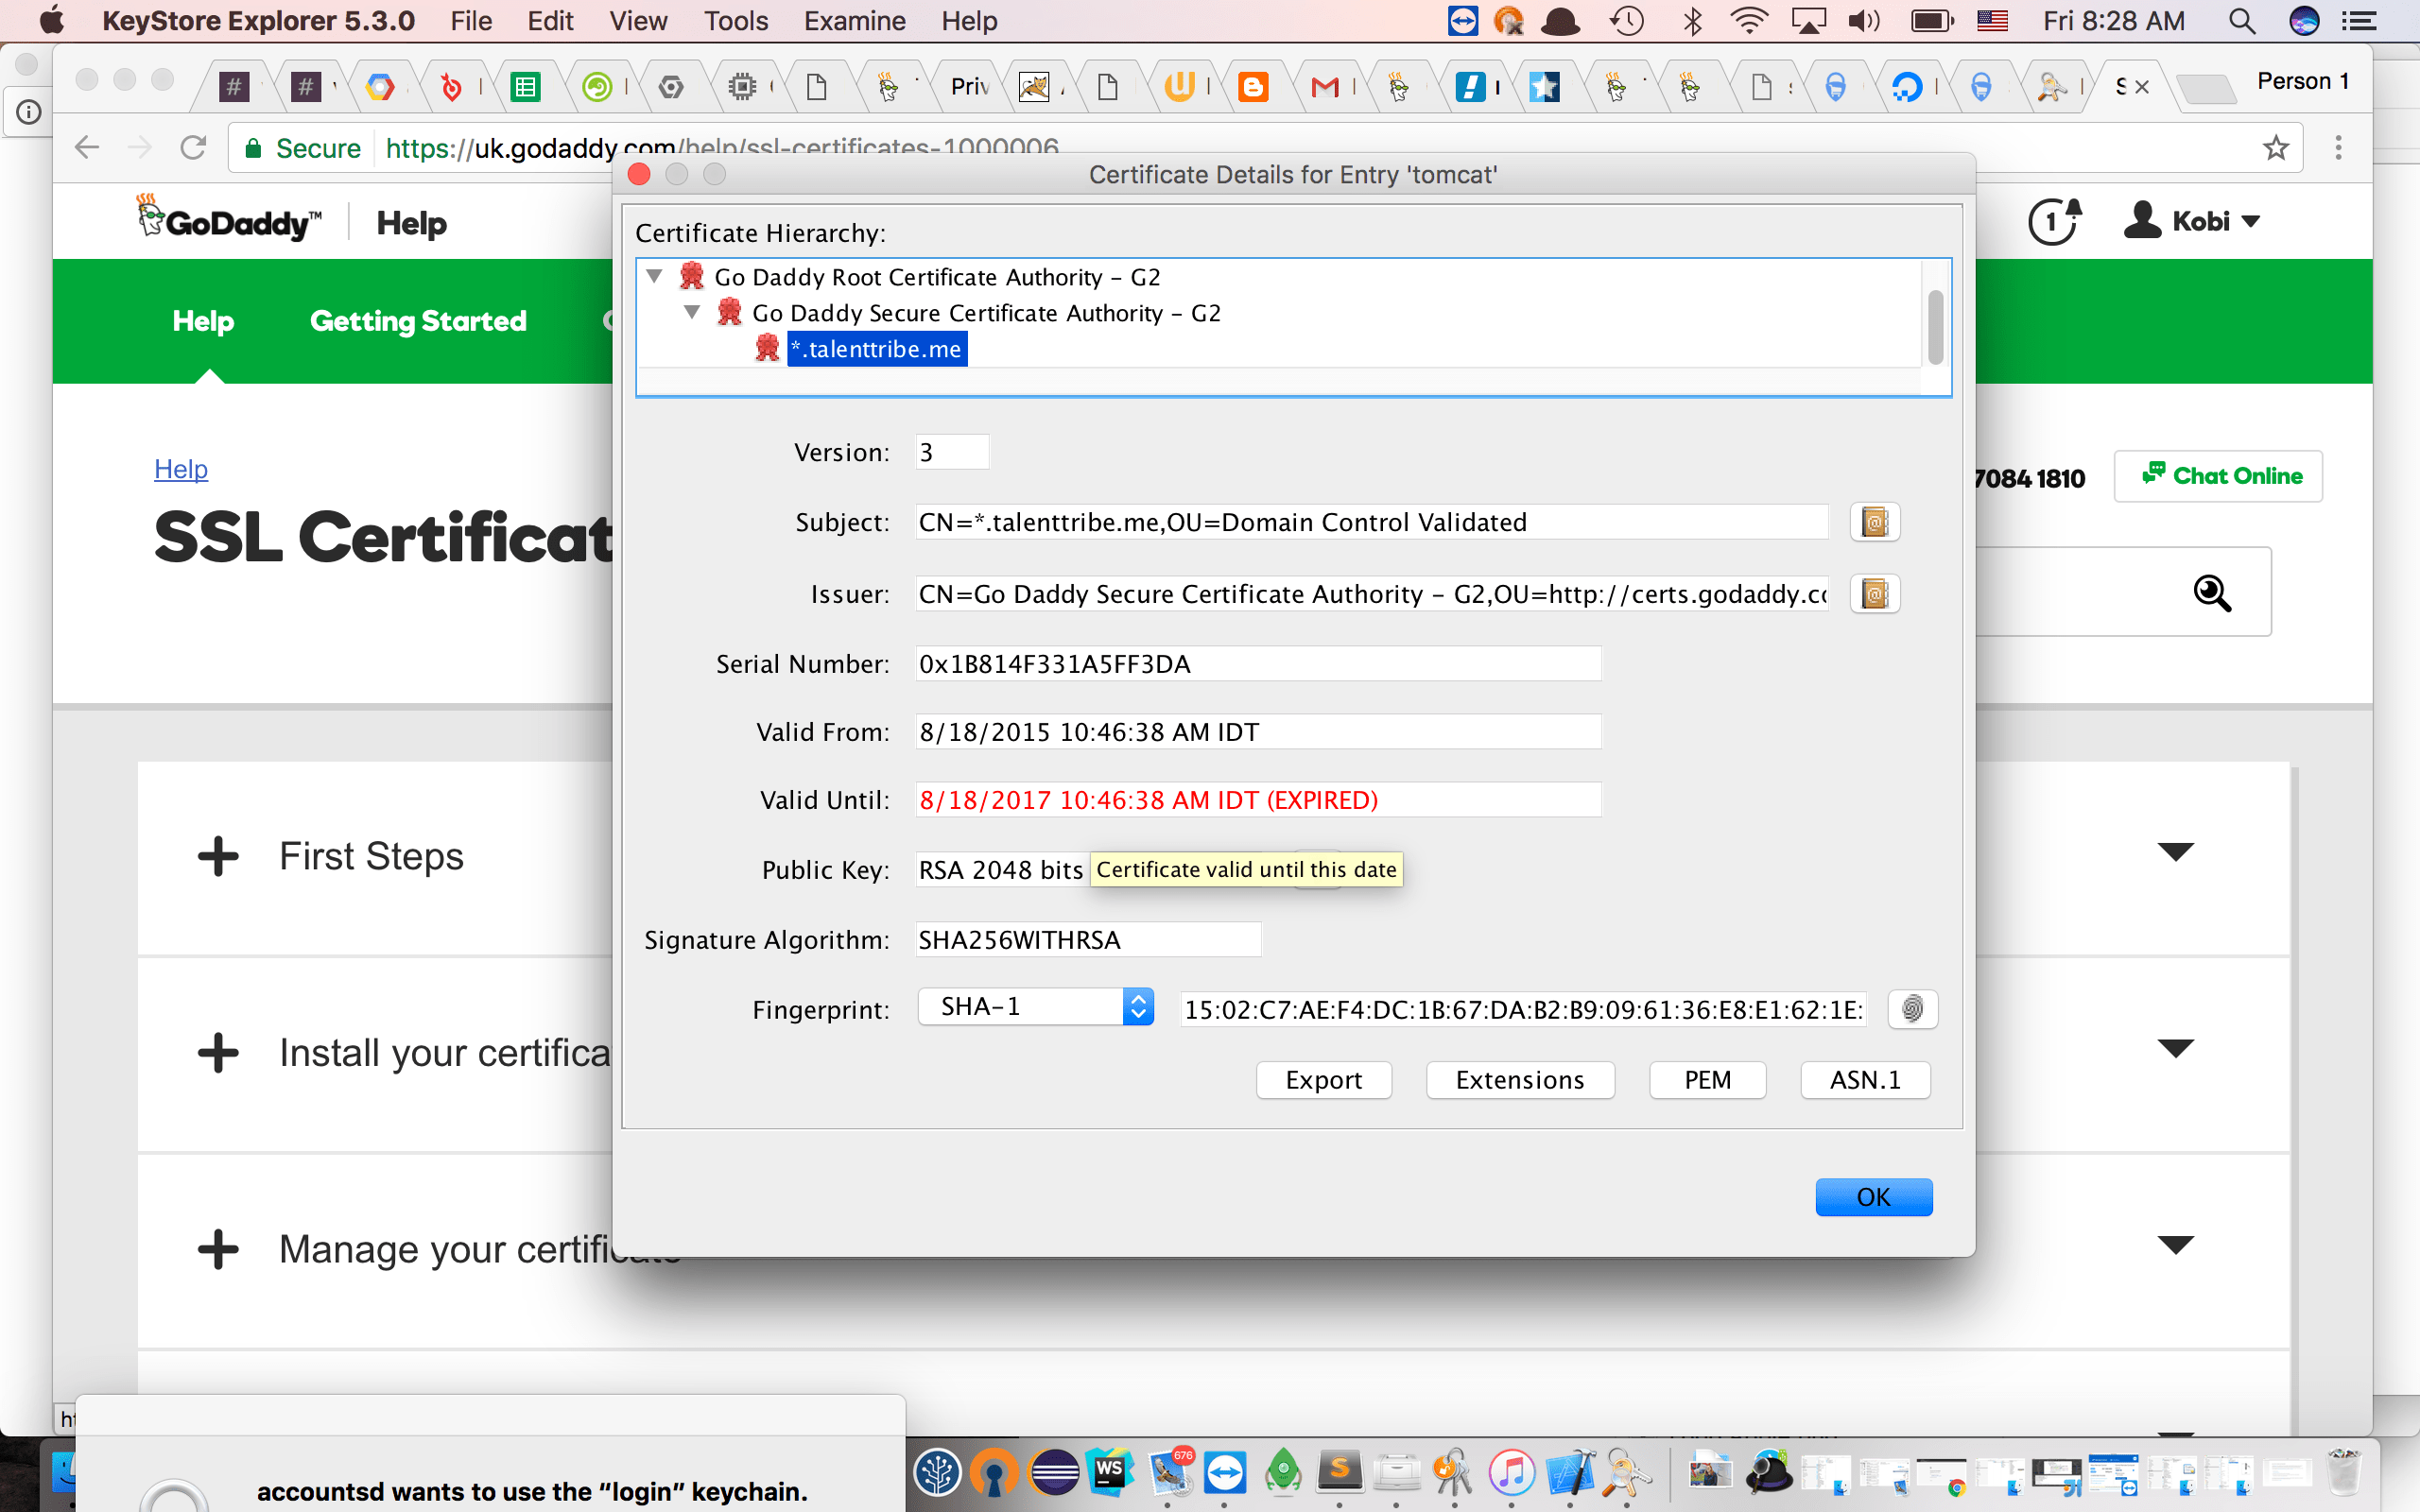This screenshot has width=2420, height=1512.
Task: Expand the Manage your certificate section
Action: [x=218, y=1250]
